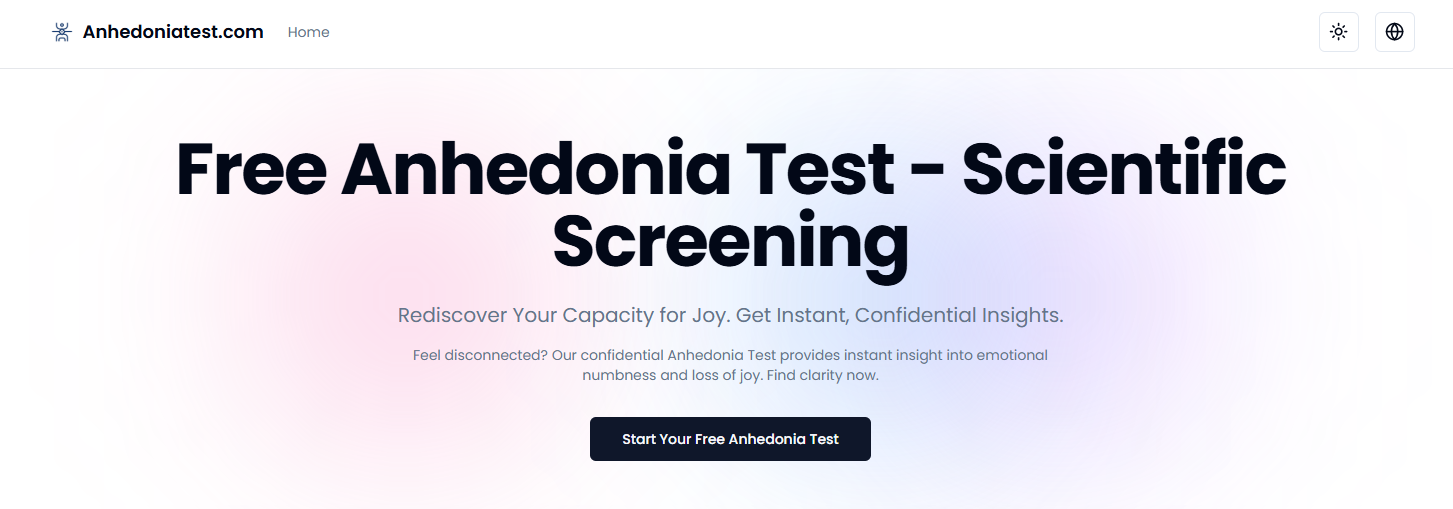Click "Rediscover Your Capacity for Joy" subtitle
Screen dimensions: 1453x509
click(564, 315)
